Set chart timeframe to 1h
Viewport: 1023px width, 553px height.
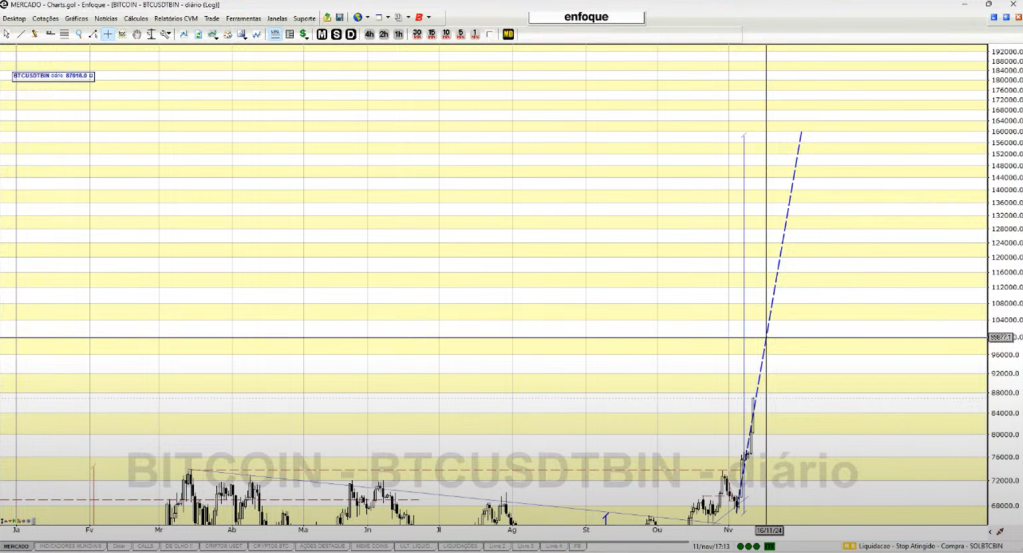point(398,34)
